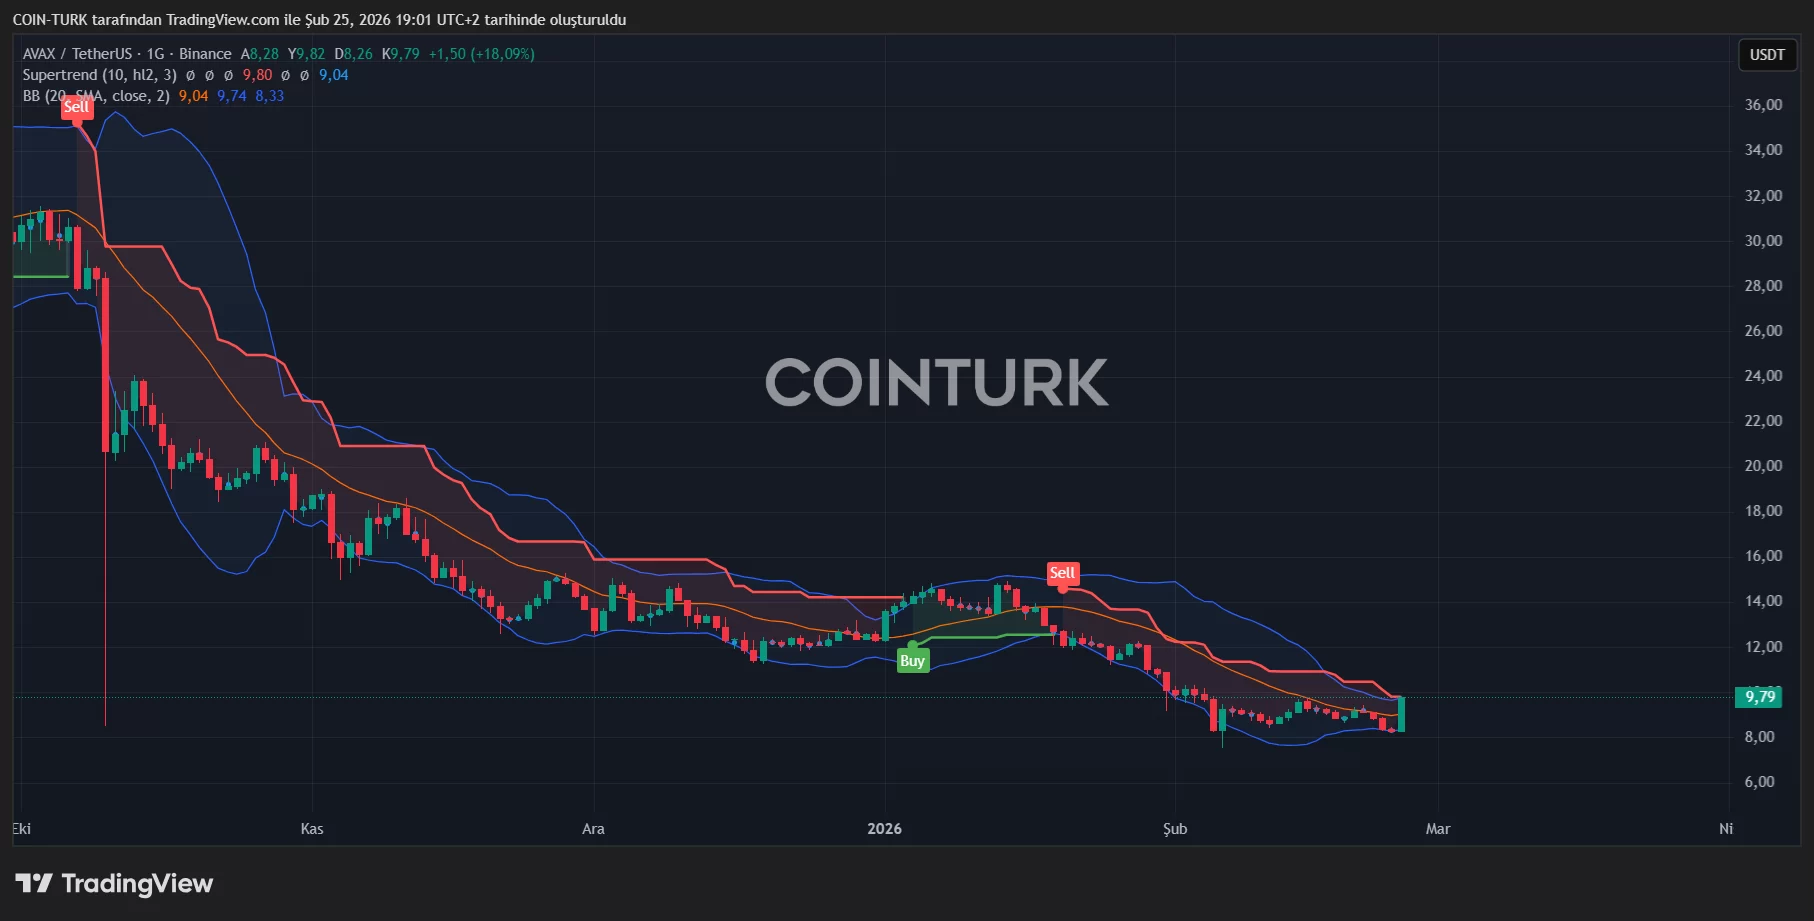This screenshot has height=921, width=1814.
Task: Click the 2026 marker on the time axis
Action: pos(885,829)
